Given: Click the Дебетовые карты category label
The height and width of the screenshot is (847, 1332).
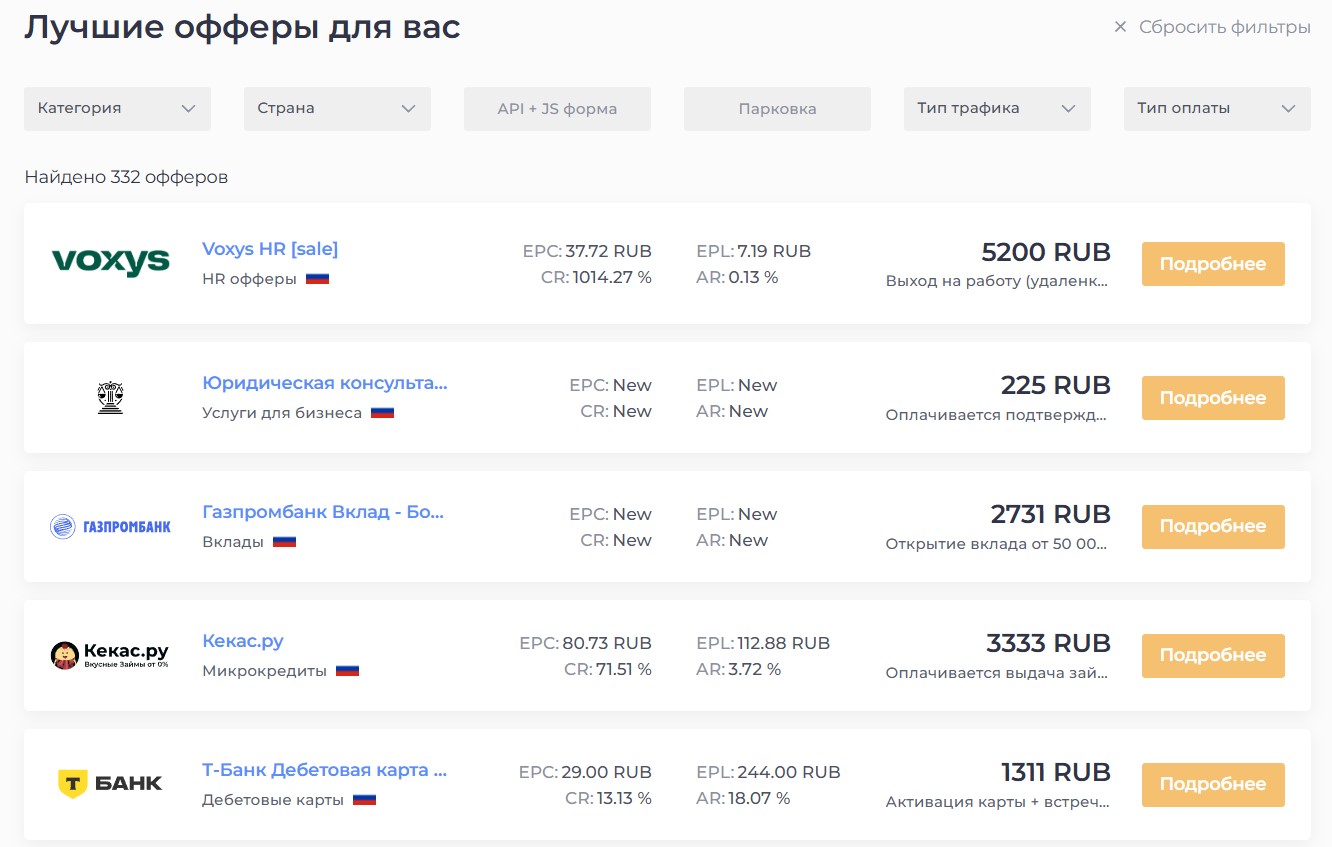Looking at the screenshot, I should point(273,800).
